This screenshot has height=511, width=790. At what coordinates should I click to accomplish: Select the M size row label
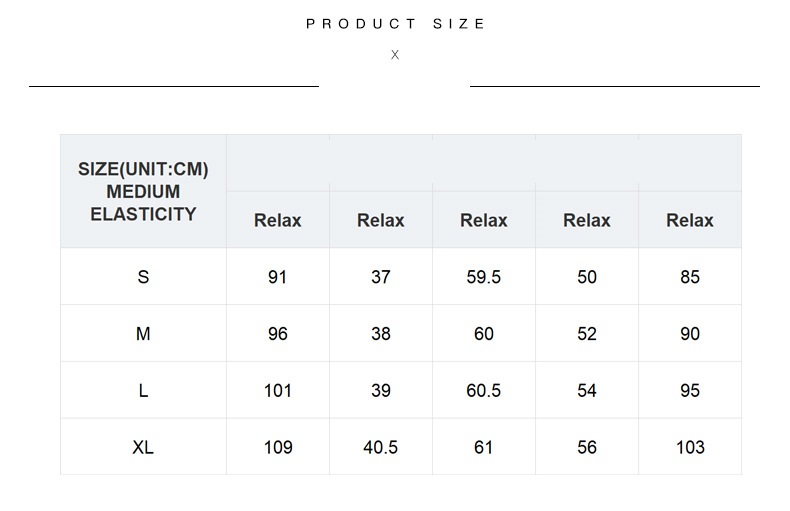point(143,334)
